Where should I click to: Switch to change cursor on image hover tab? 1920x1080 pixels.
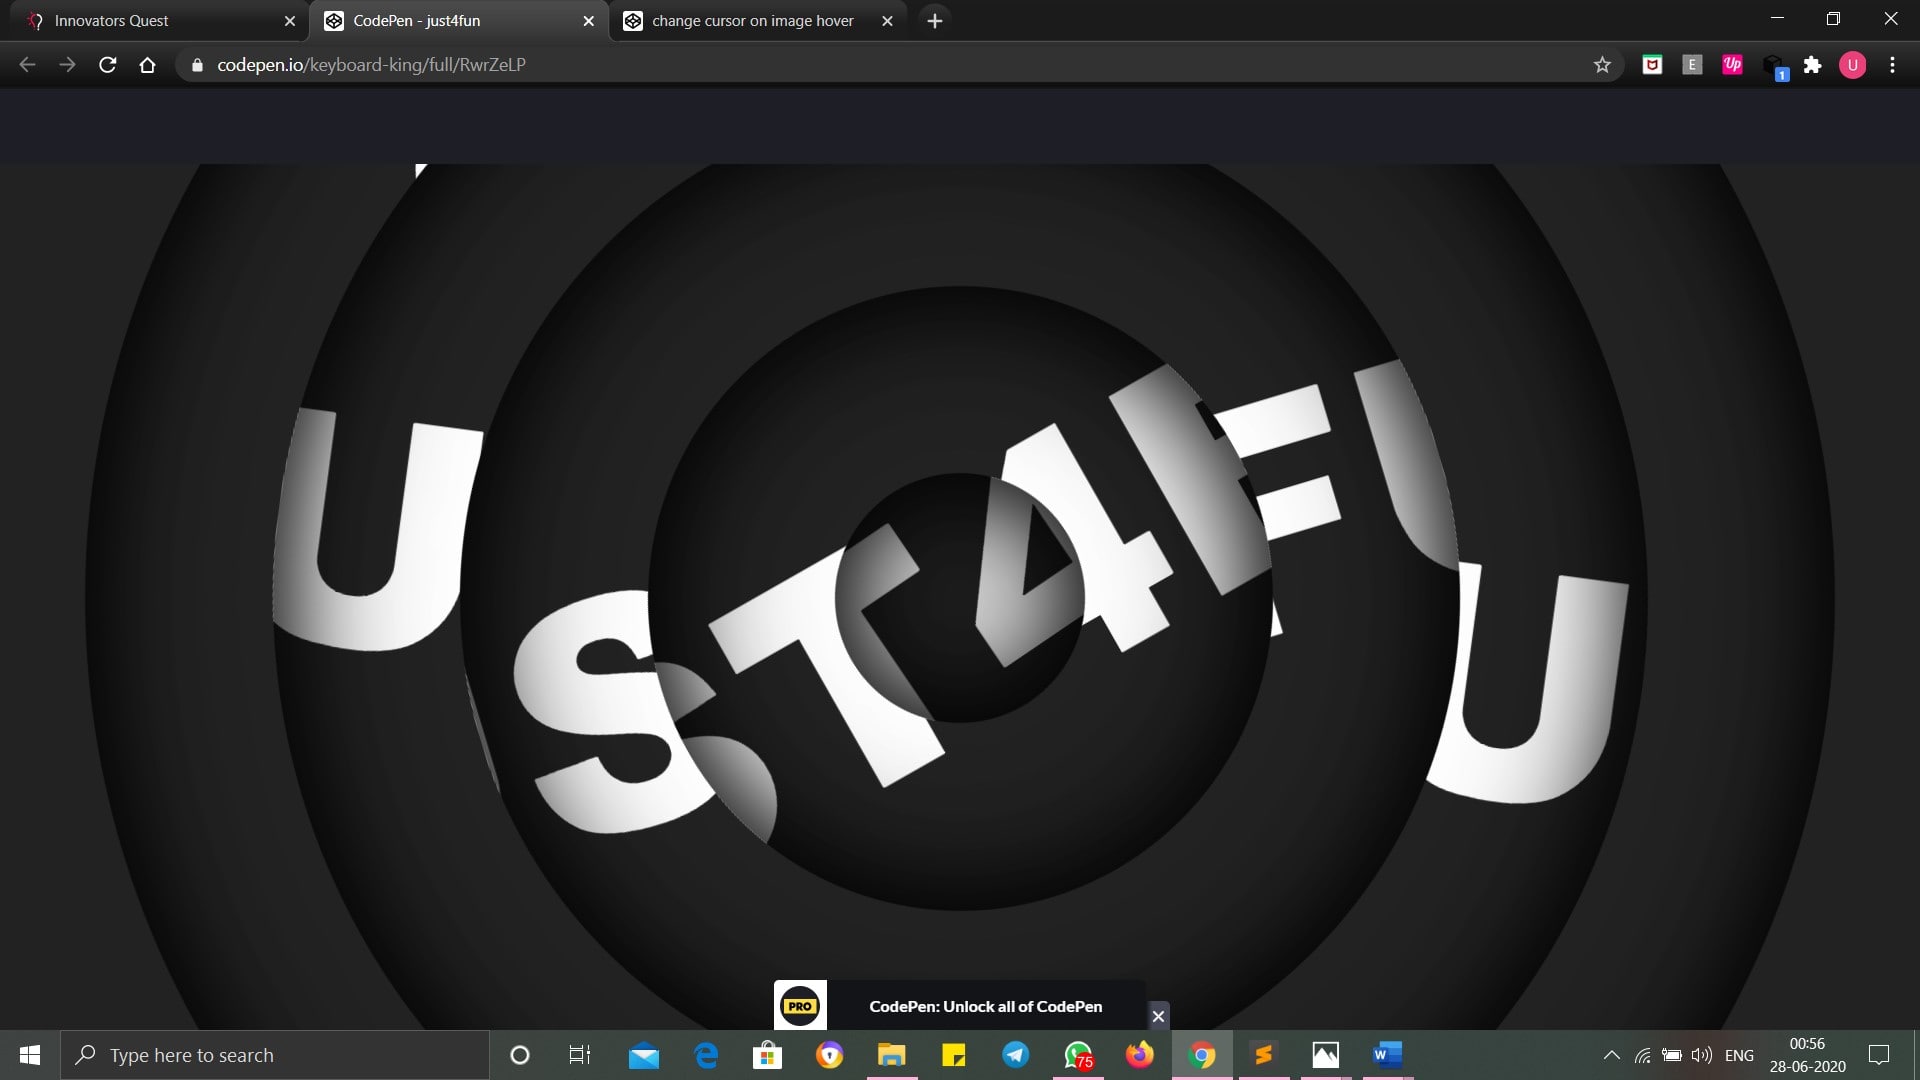[752, 20]
